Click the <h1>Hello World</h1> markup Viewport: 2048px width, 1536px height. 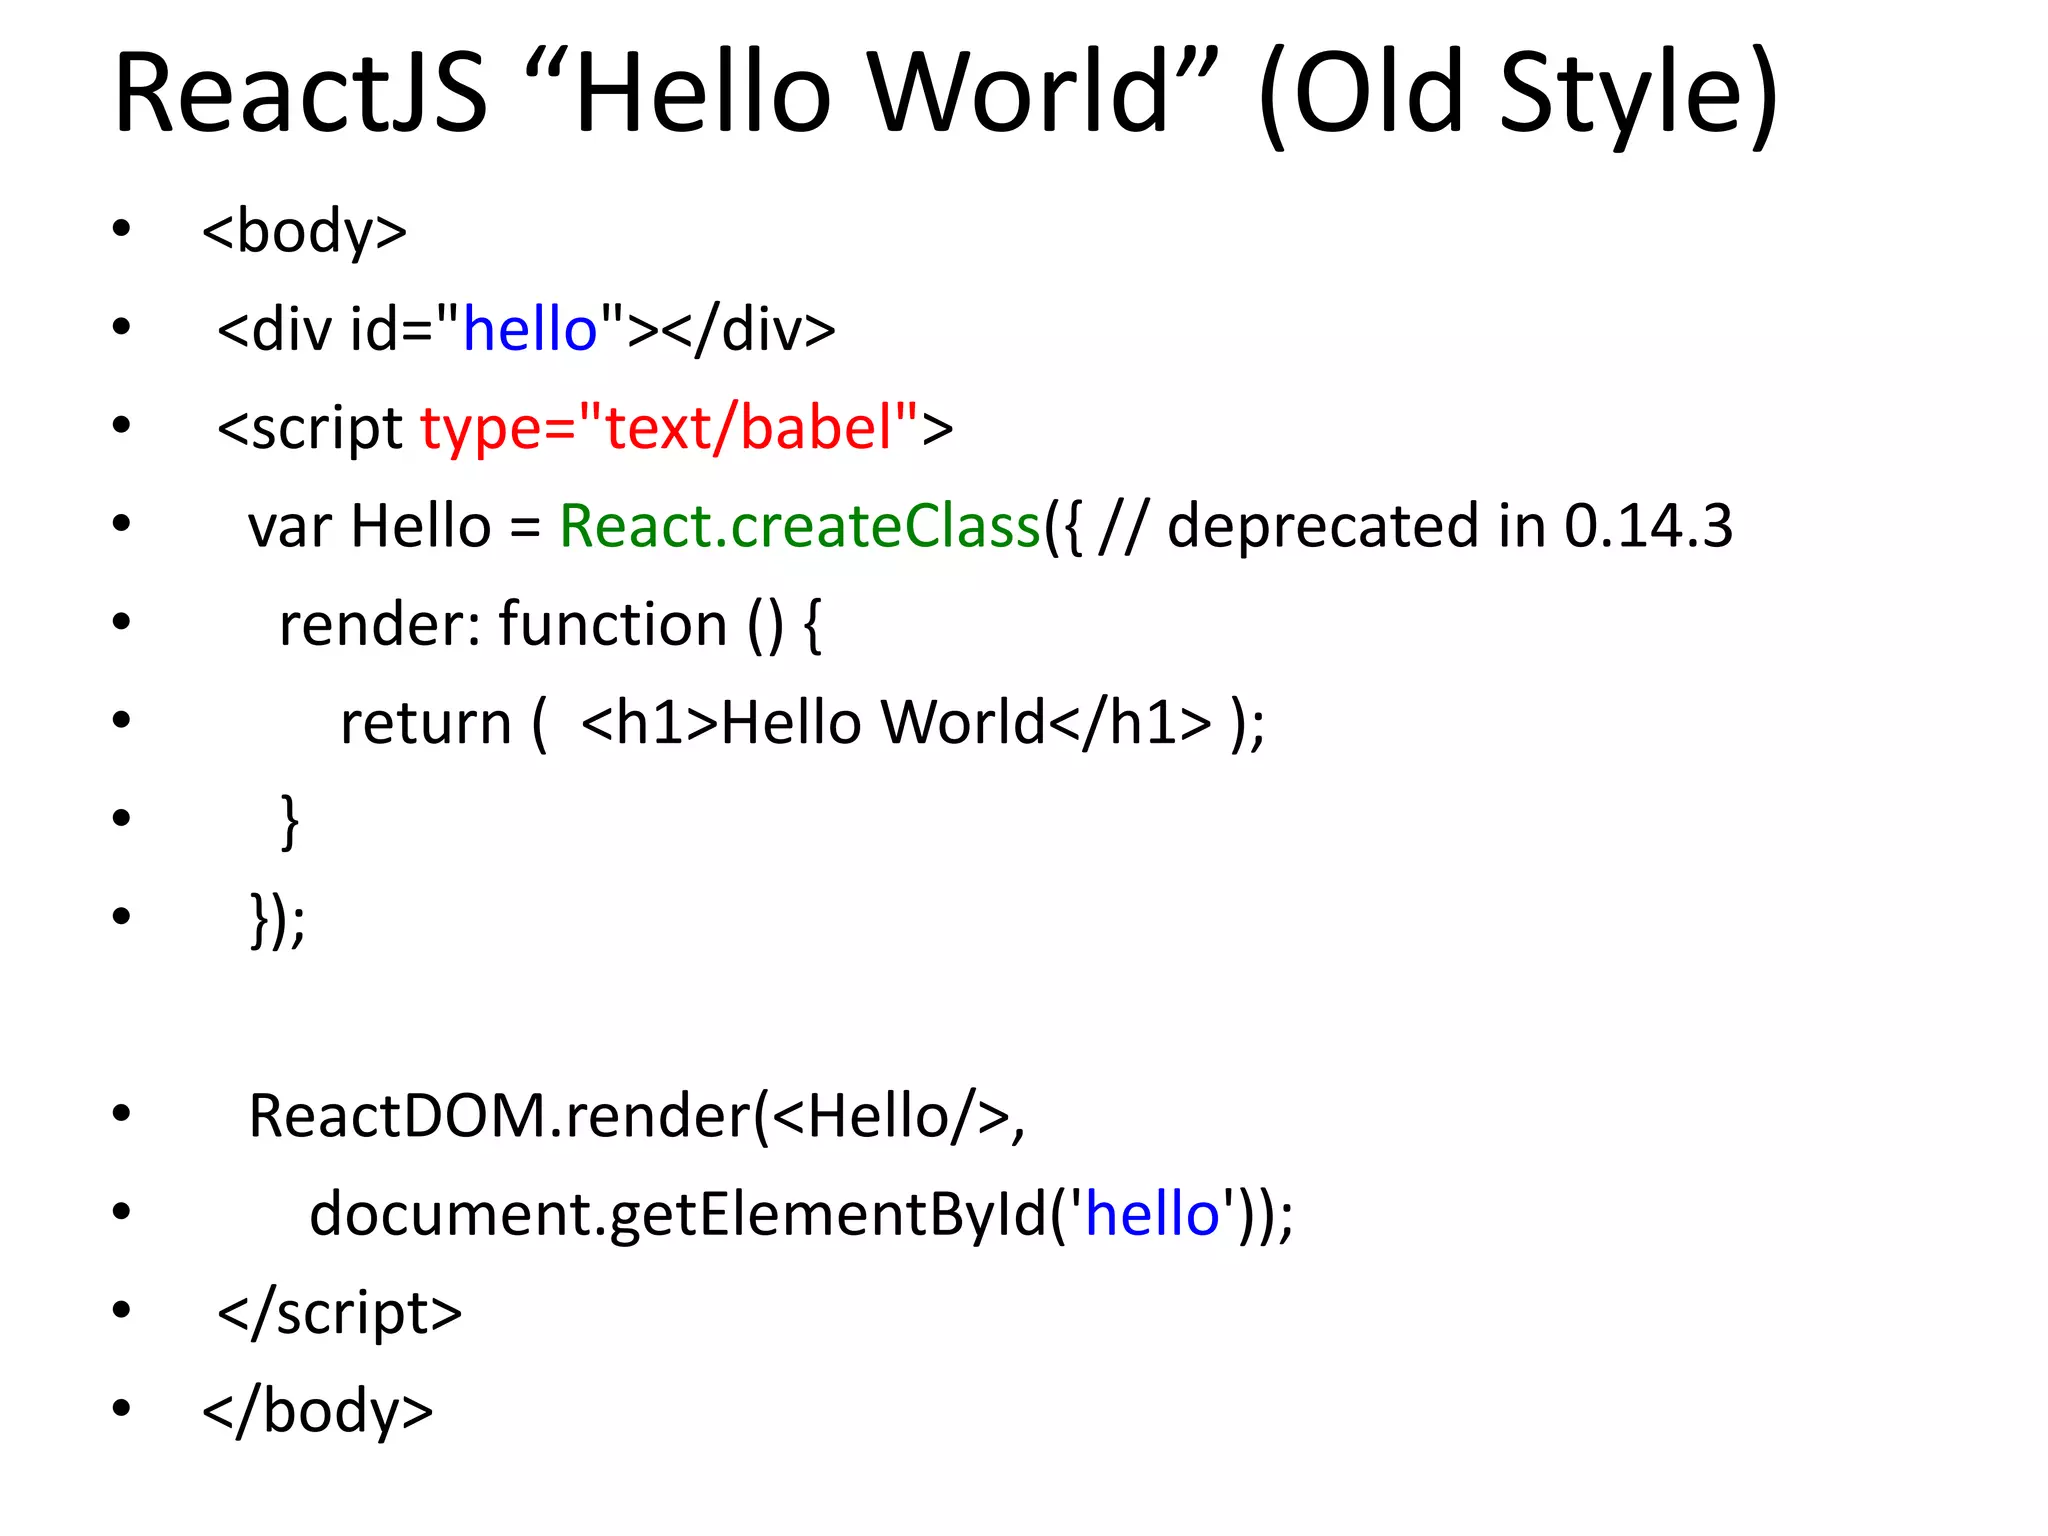[x=895, y=722]
